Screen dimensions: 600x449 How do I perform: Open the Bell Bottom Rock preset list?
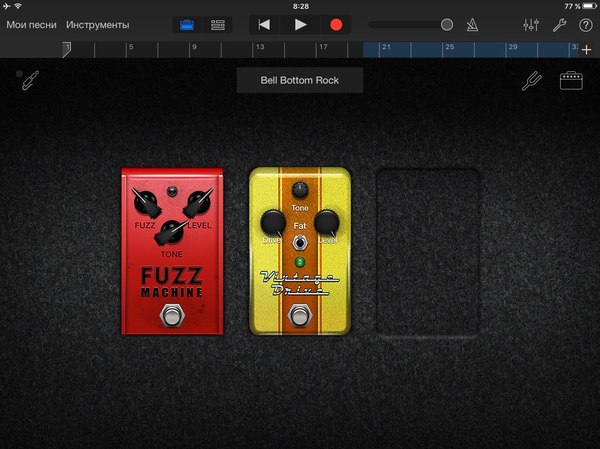(x=300, y=80)
